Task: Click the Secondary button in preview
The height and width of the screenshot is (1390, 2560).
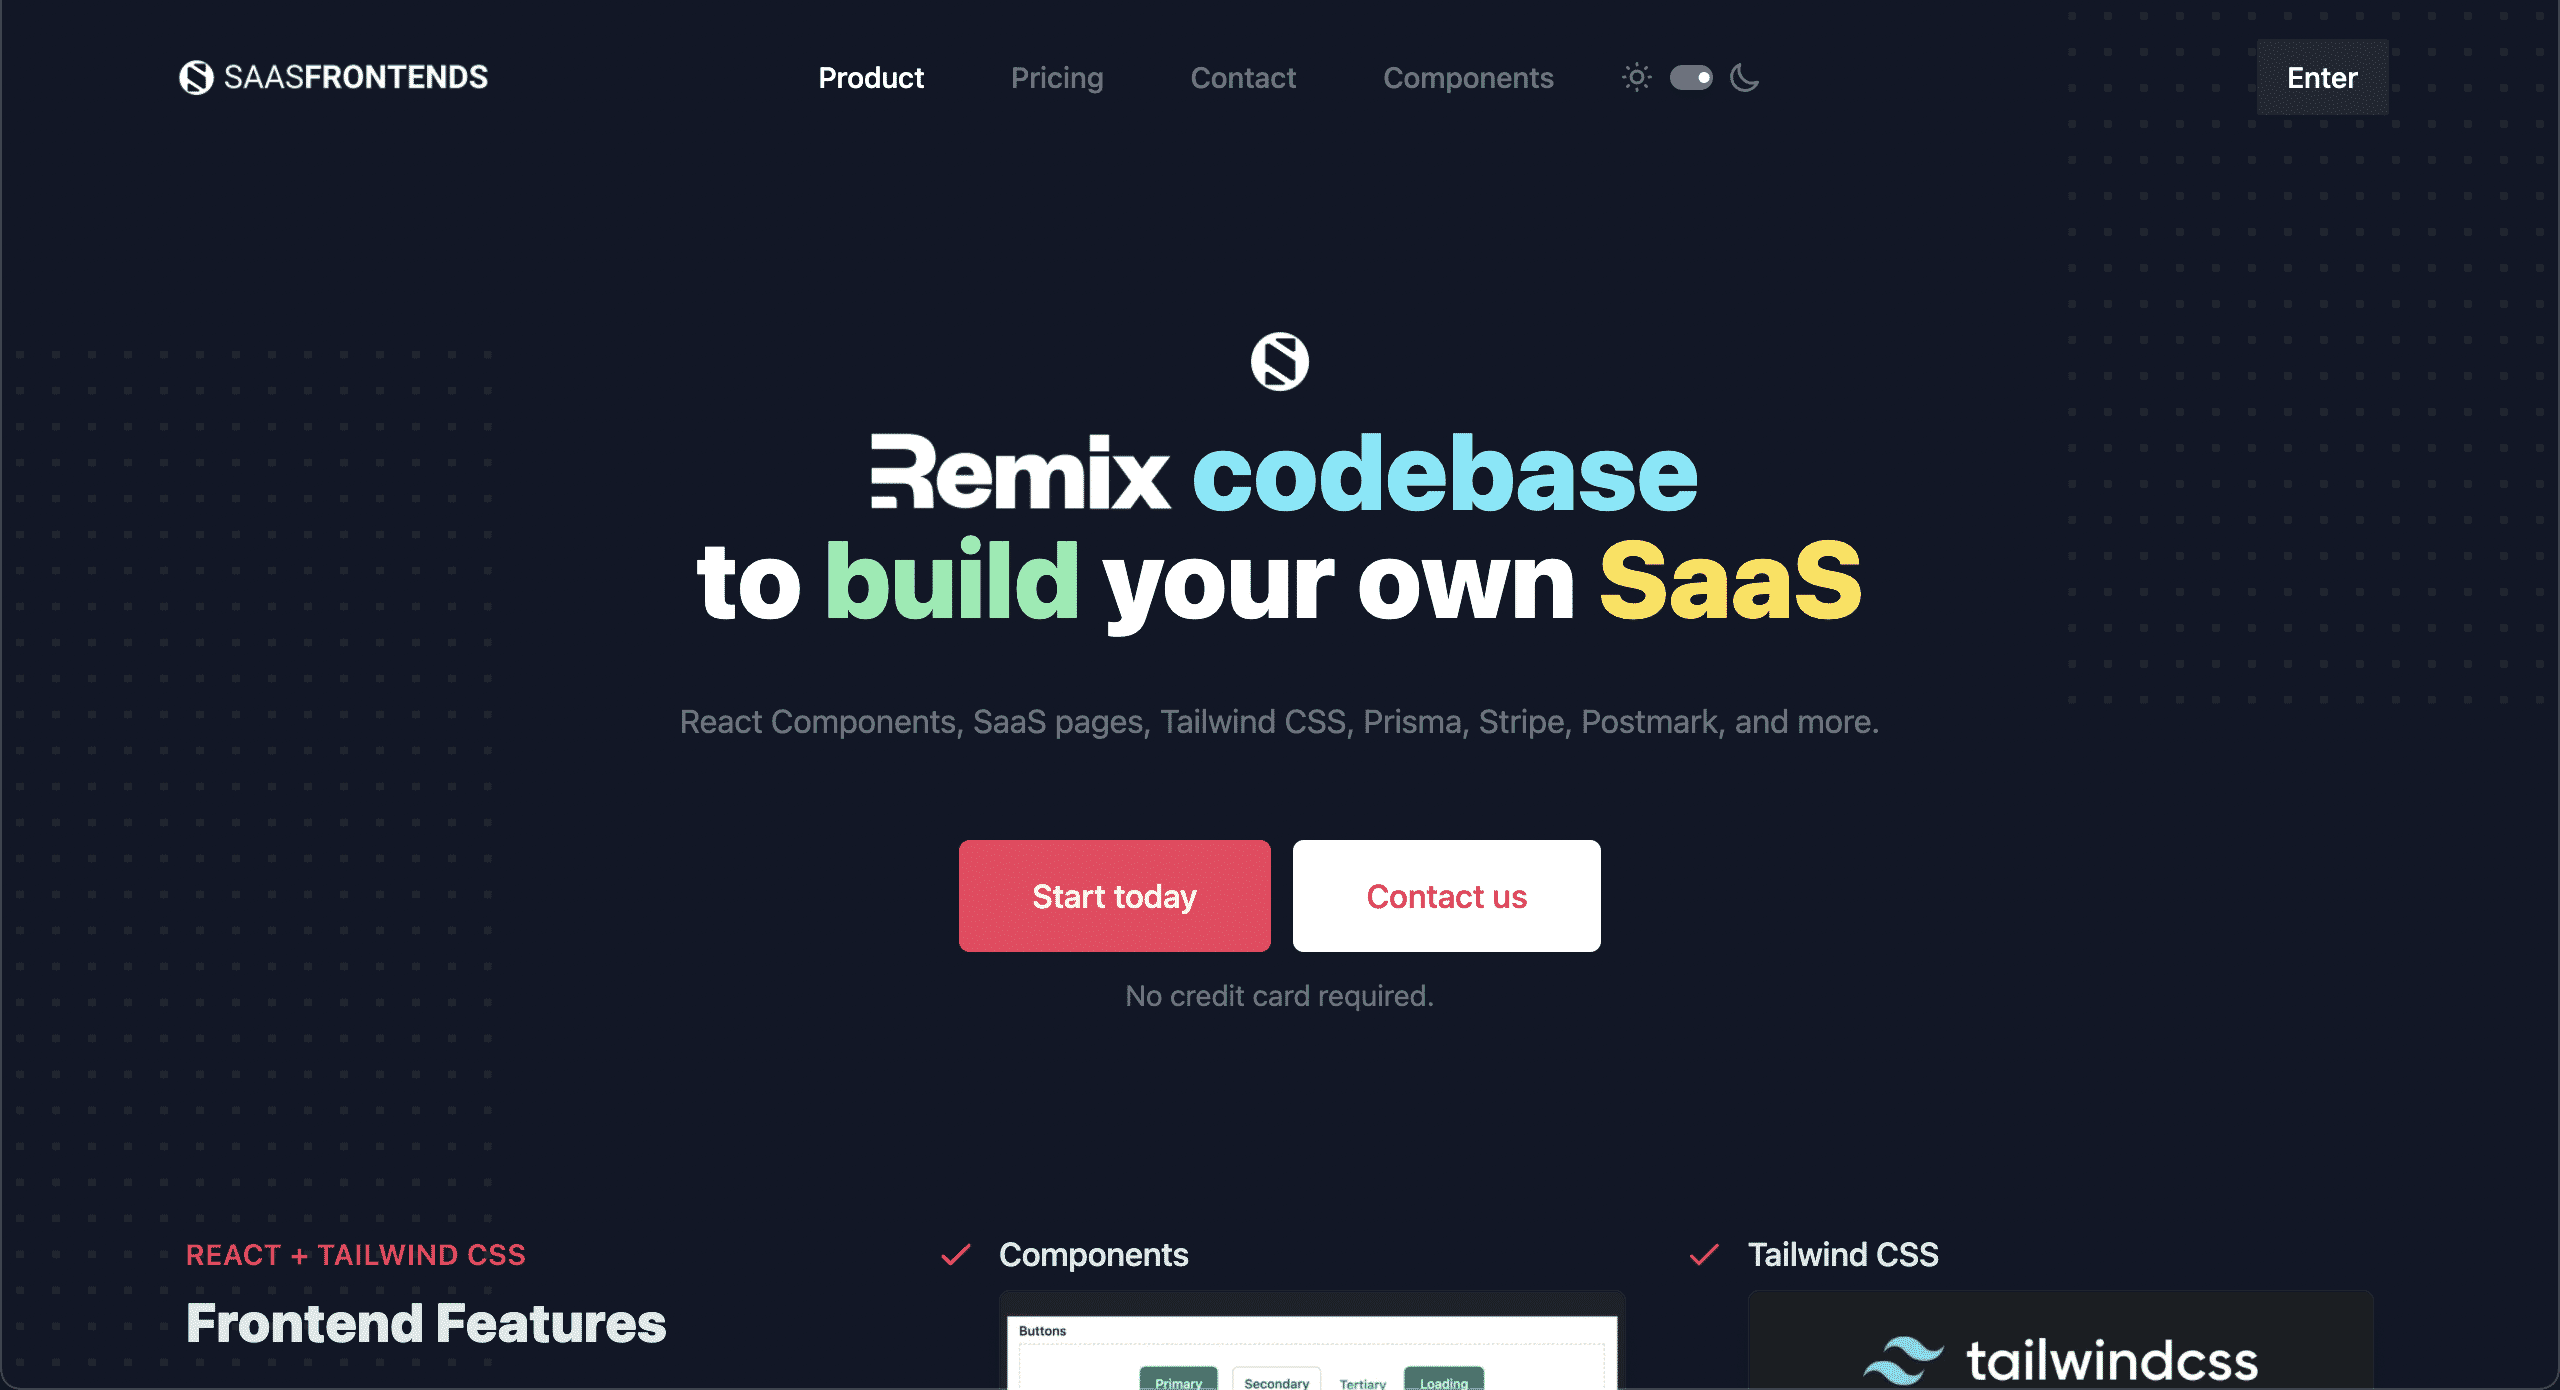Action: [x=1276, y=1380]
